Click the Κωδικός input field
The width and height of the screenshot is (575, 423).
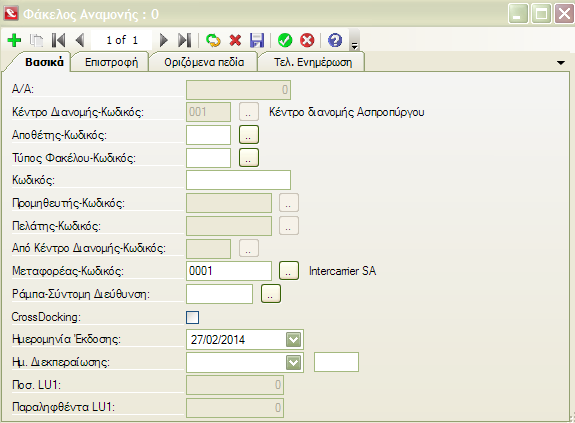coord(238,180)
